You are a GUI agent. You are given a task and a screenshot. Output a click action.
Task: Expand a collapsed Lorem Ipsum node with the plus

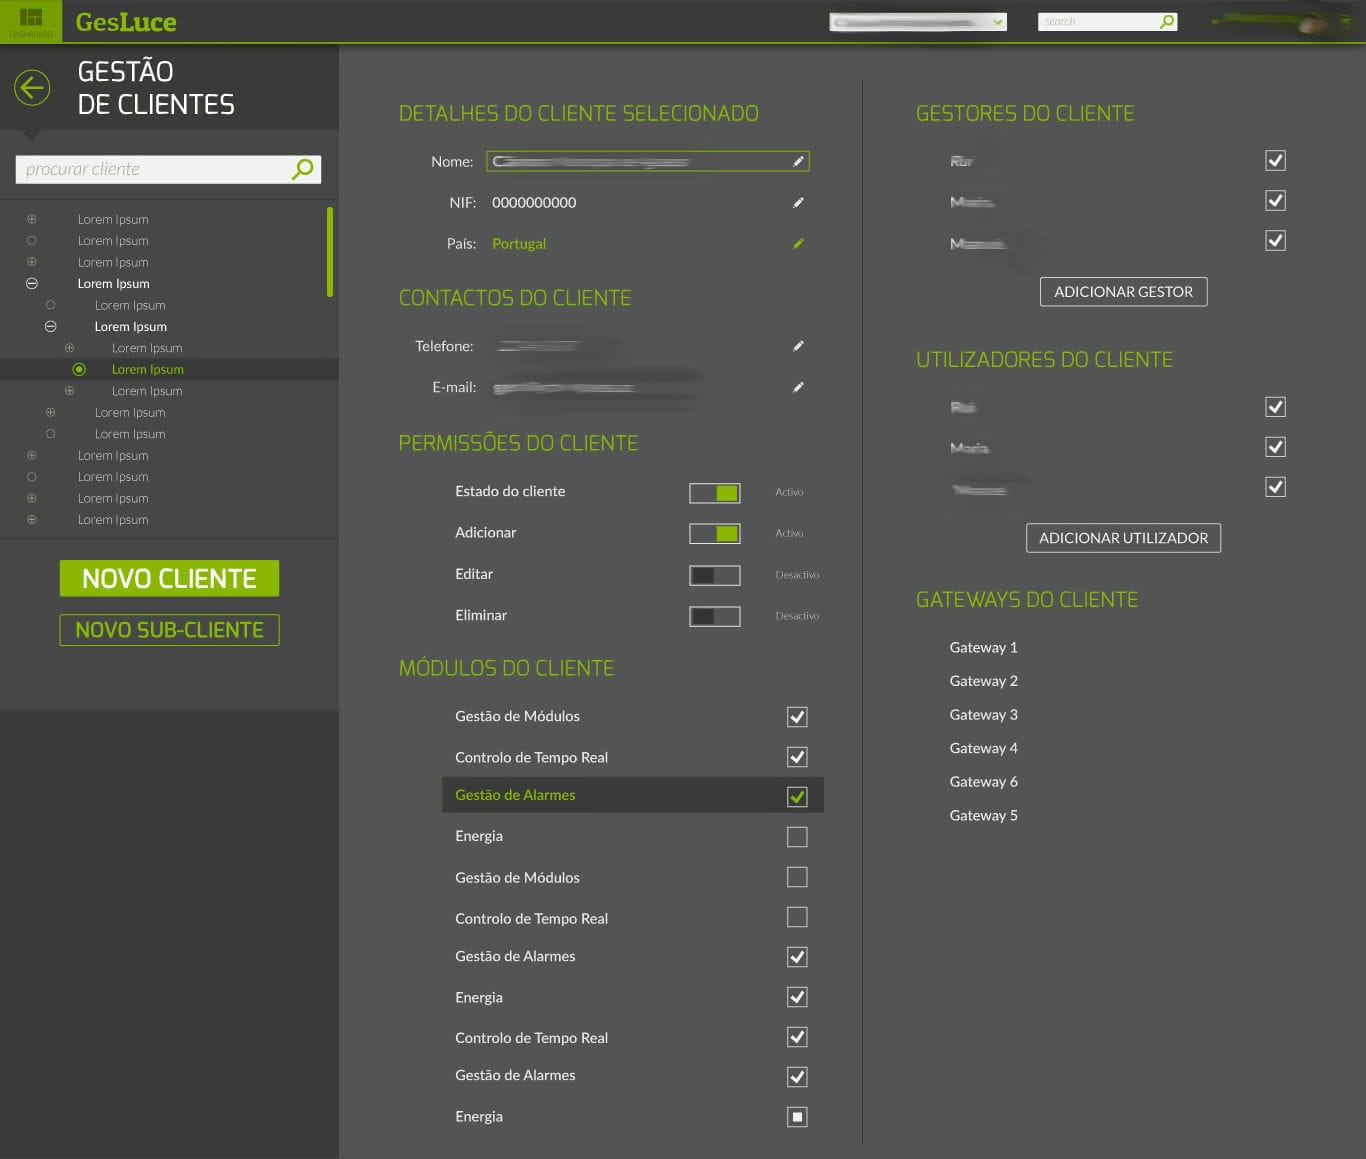pos(31,218)
